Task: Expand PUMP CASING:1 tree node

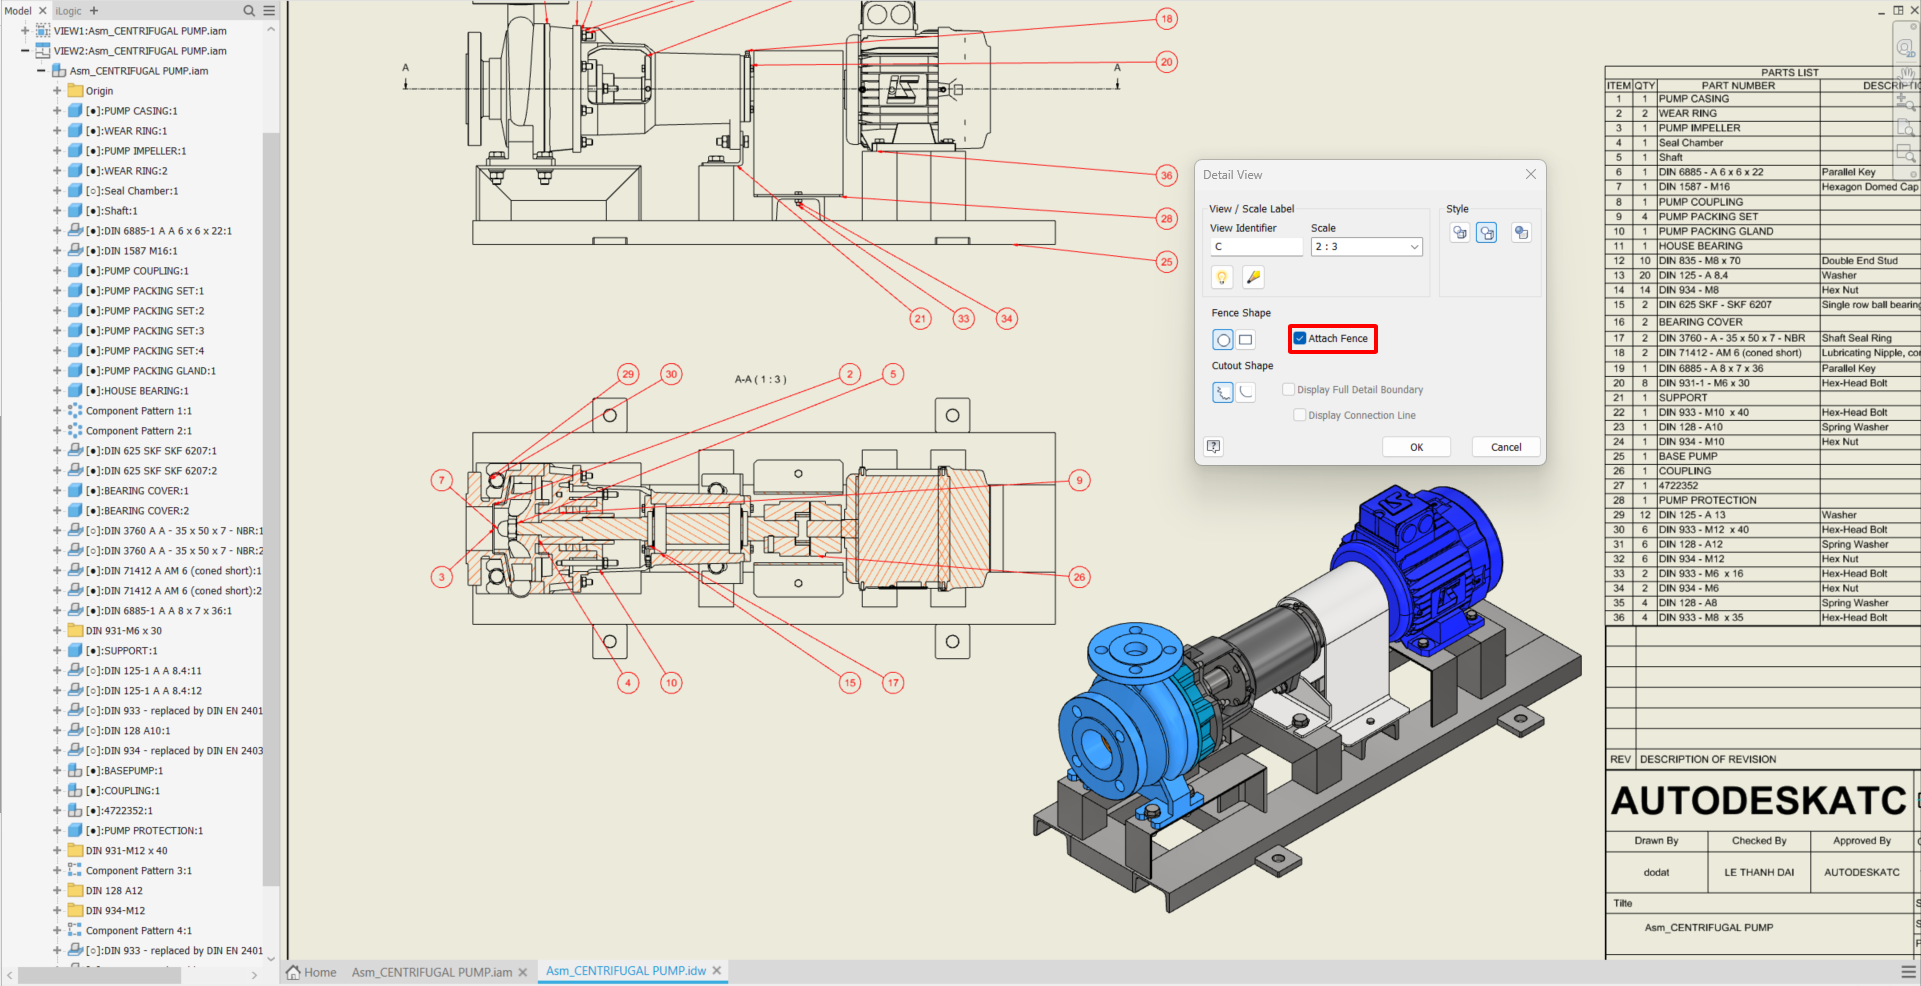Action: pyautogui.click(x=57, y=111)
